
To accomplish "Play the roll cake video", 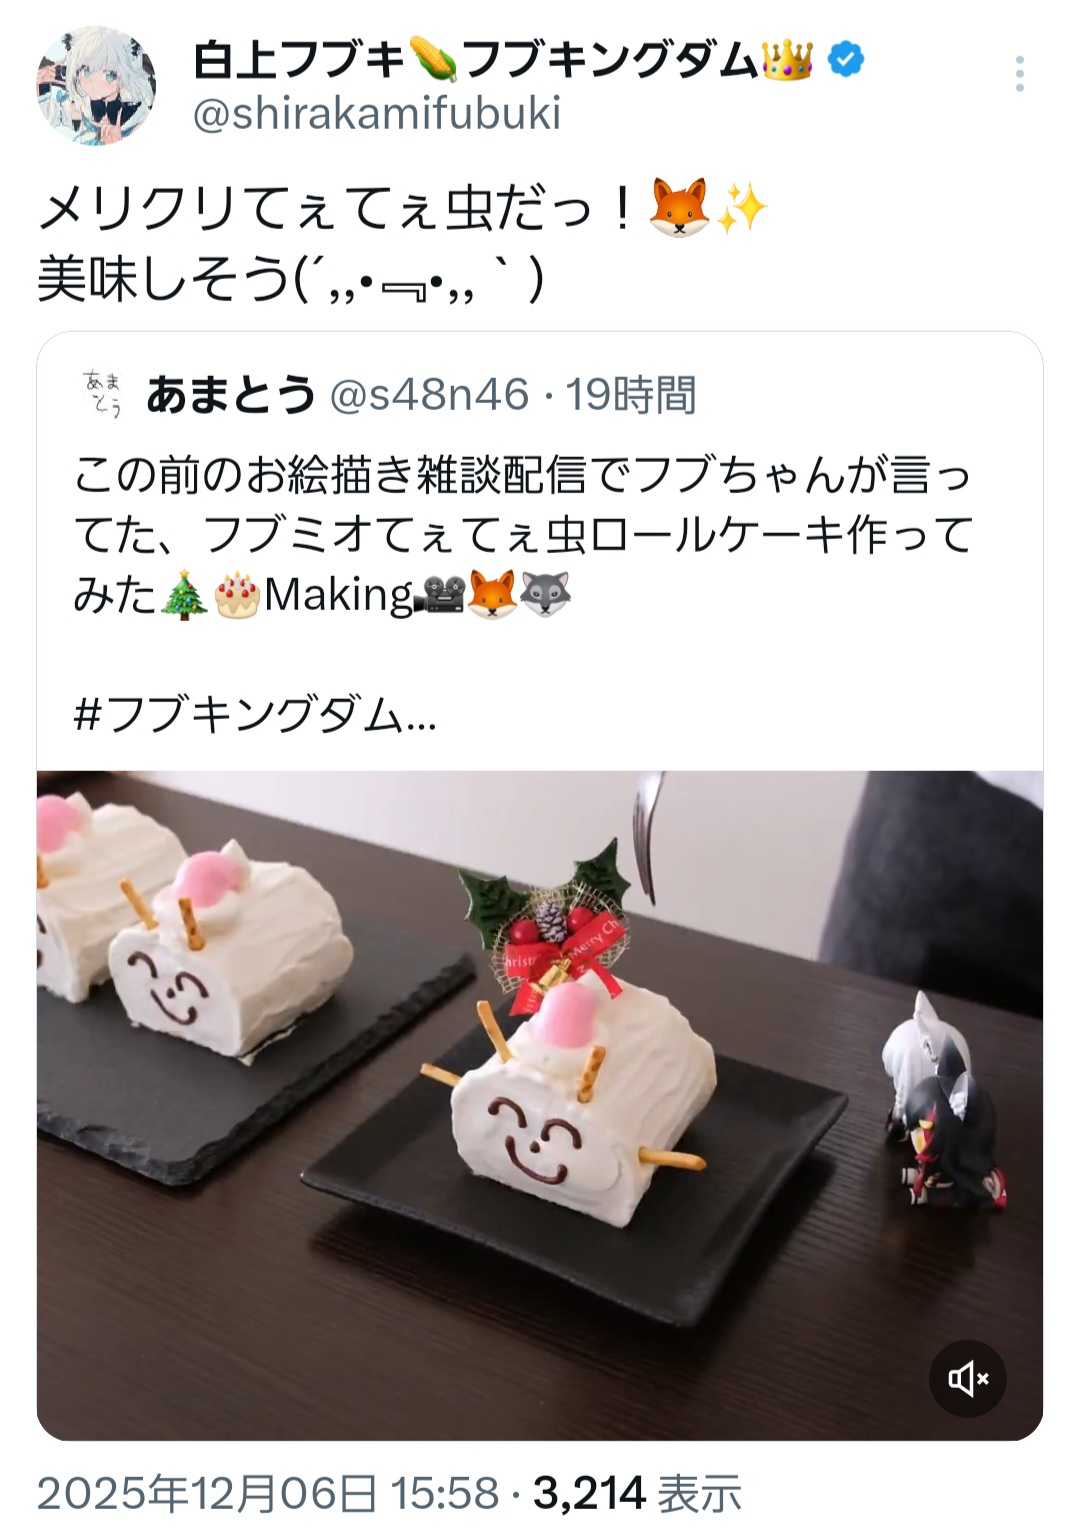I will (540, 1105).
